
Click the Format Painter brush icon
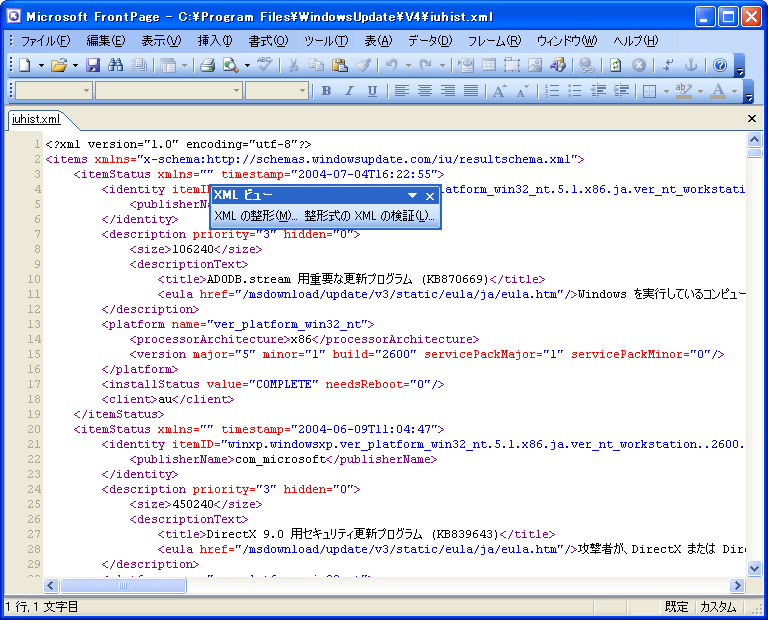(363, 65)
